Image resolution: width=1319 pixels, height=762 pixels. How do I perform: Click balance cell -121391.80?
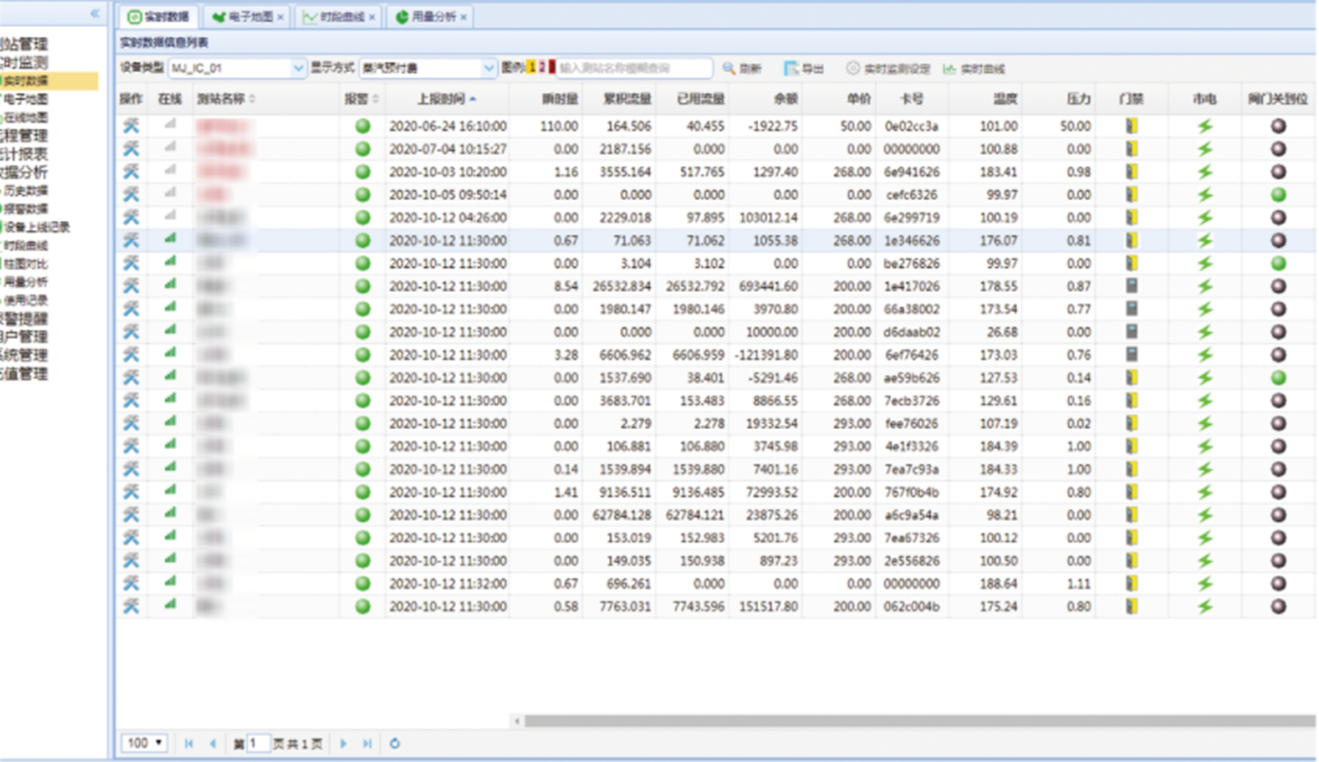pos(765,355)
